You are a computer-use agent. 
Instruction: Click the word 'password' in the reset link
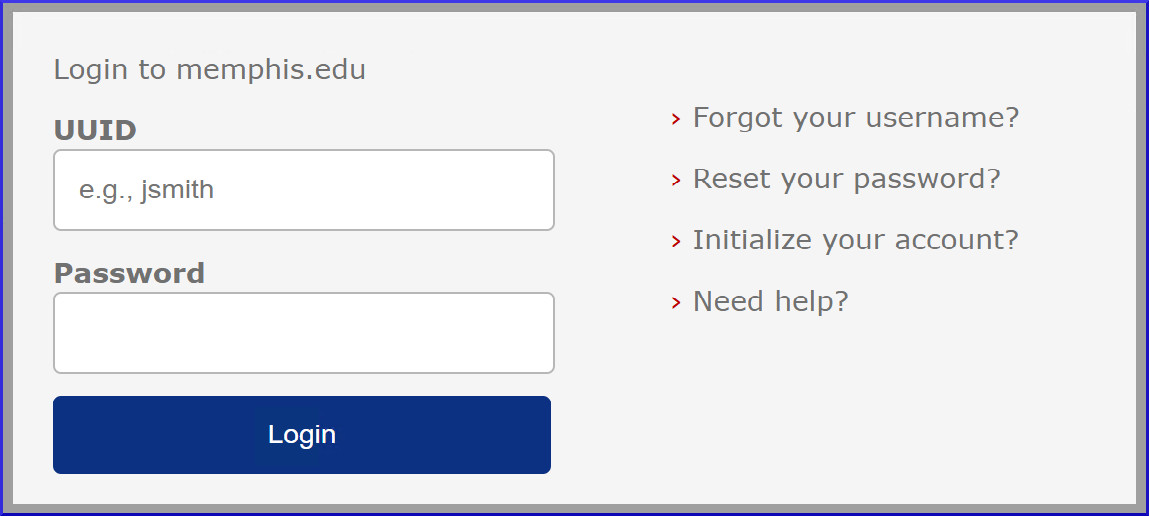tap(926, 179)
